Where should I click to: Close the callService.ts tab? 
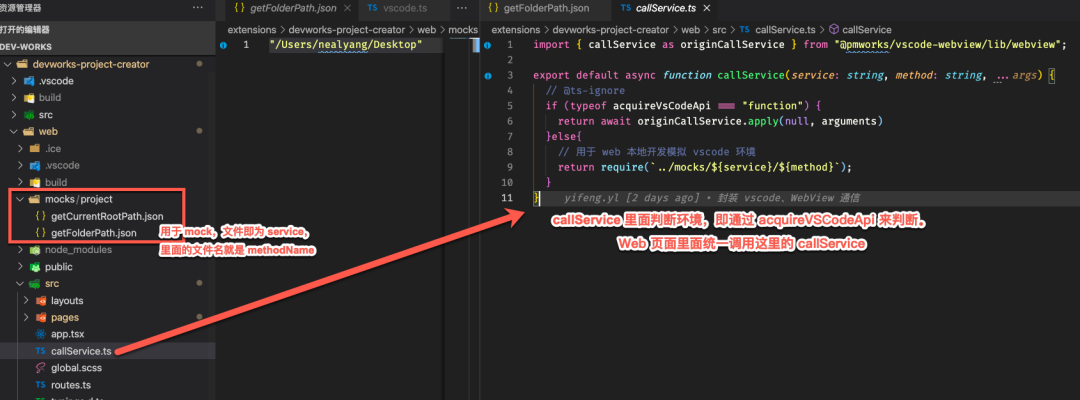coord(706,8)
